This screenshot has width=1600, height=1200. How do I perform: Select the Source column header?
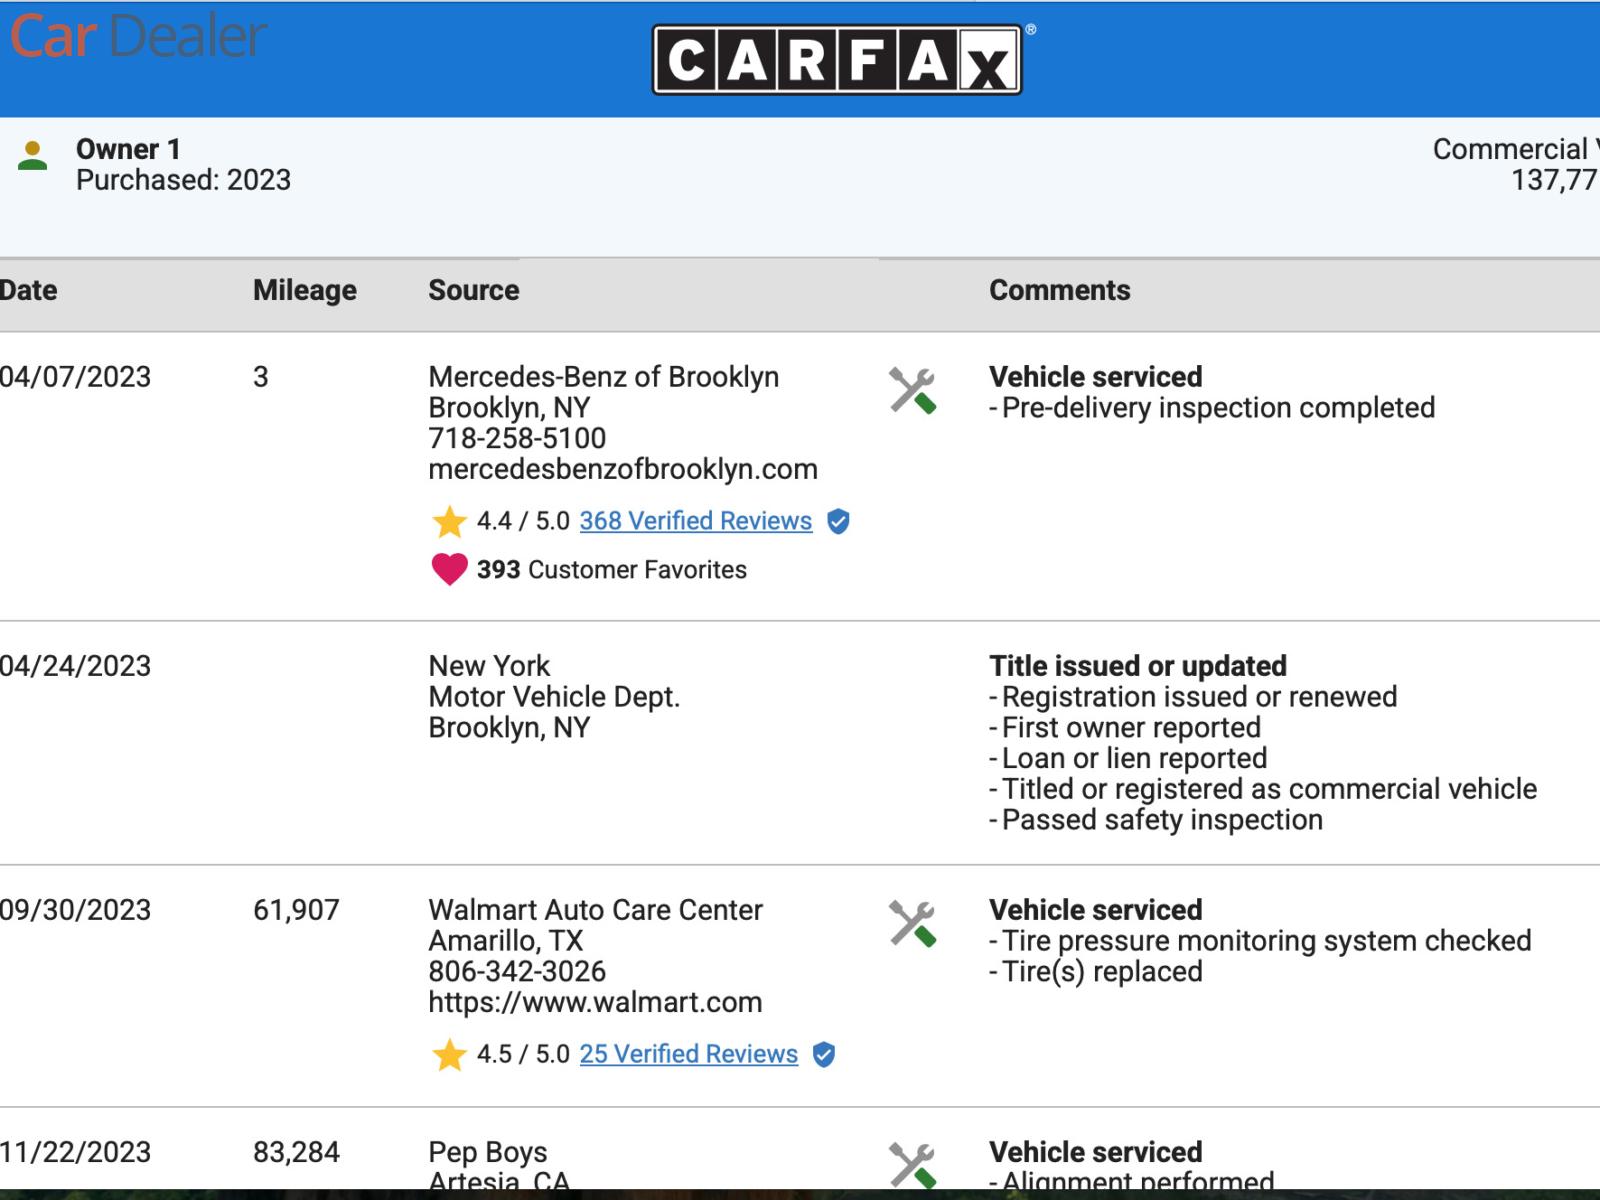pyautogui.click(x=473, y=290)
